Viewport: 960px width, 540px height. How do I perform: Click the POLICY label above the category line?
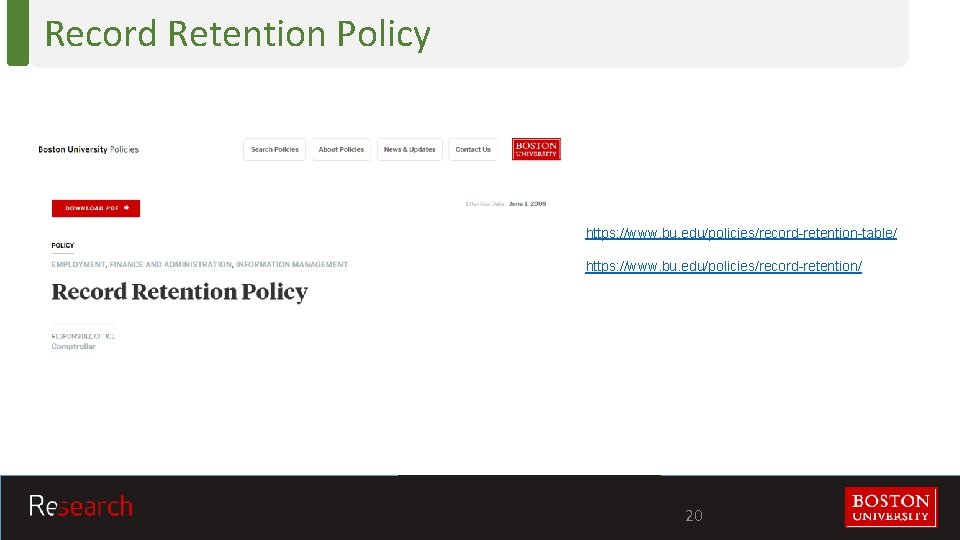(62, 246)
